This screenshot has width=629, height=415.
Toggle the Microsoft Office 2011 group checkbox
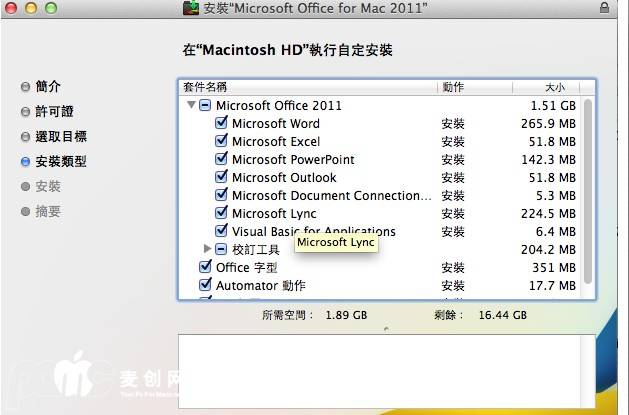click(206, 106)
